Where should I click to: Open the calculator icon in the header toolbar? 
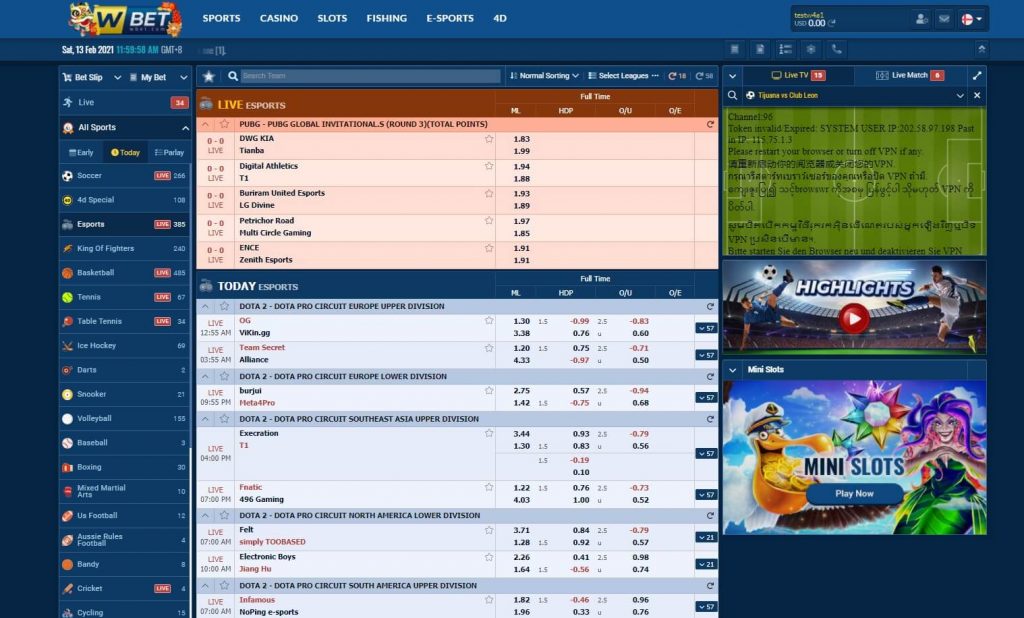[735, 49]
